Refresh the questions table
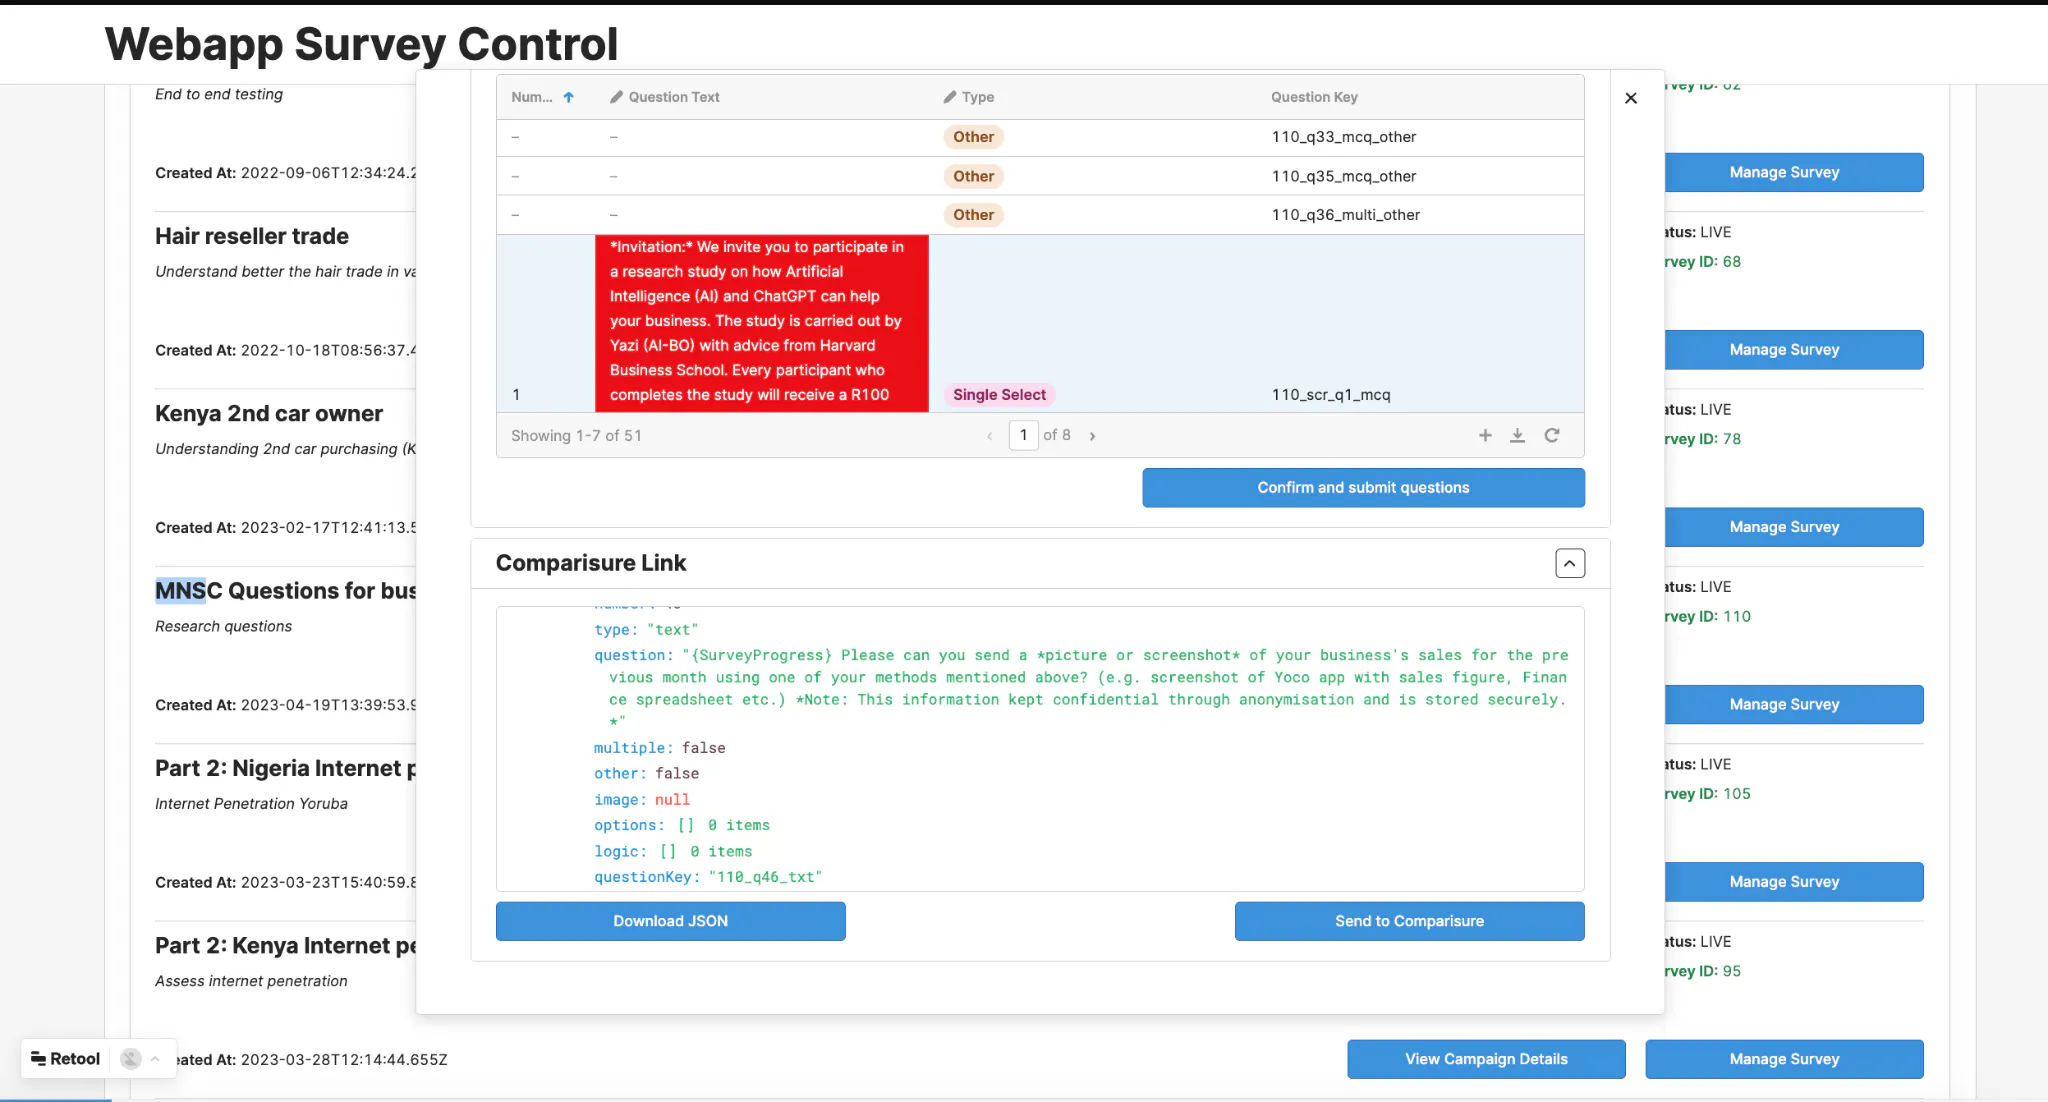 (x=1551, y=435)
